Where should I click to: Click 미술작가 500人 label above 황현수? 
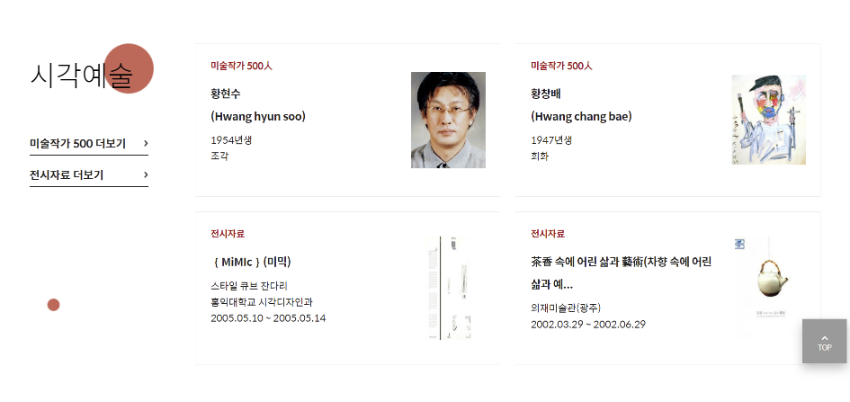pos(241,66)
